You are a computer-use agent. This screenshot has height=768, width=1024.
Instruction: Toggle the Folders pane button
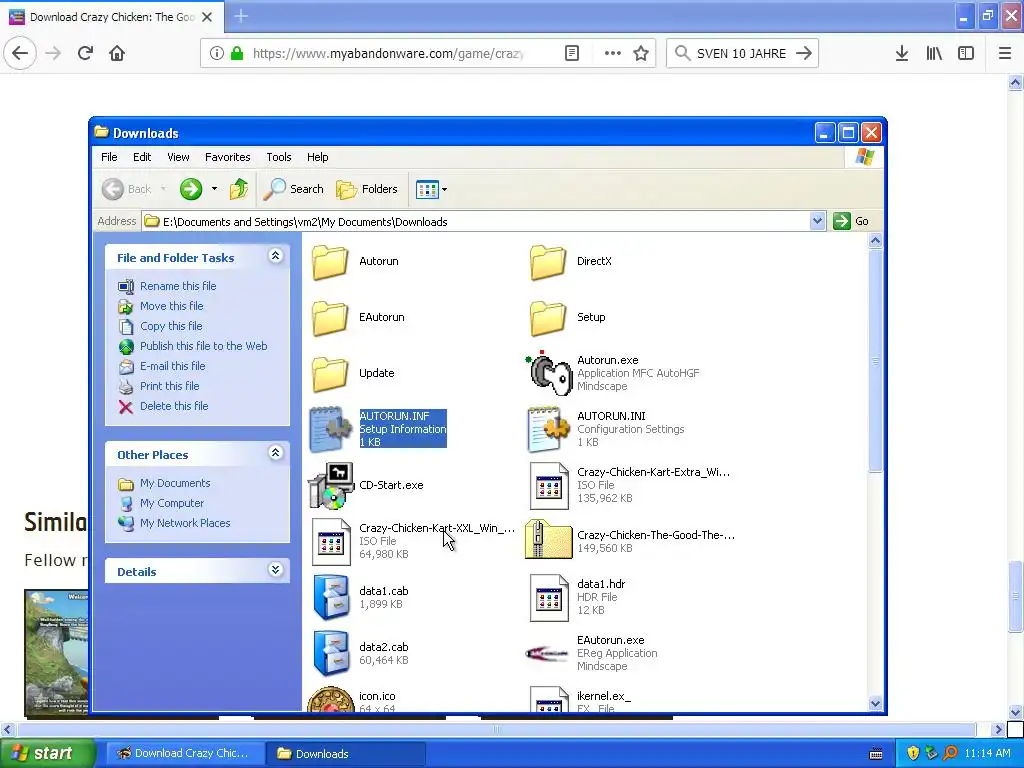pos(367,189)
